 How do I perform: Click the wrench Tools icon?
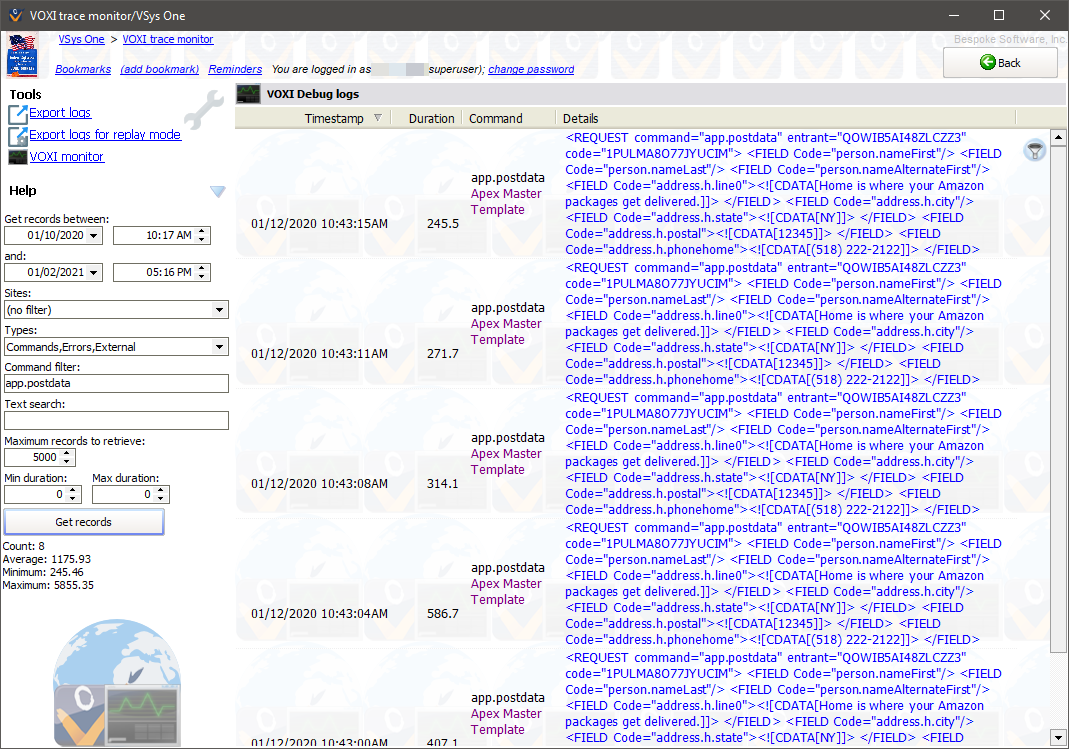pos(204,106)
